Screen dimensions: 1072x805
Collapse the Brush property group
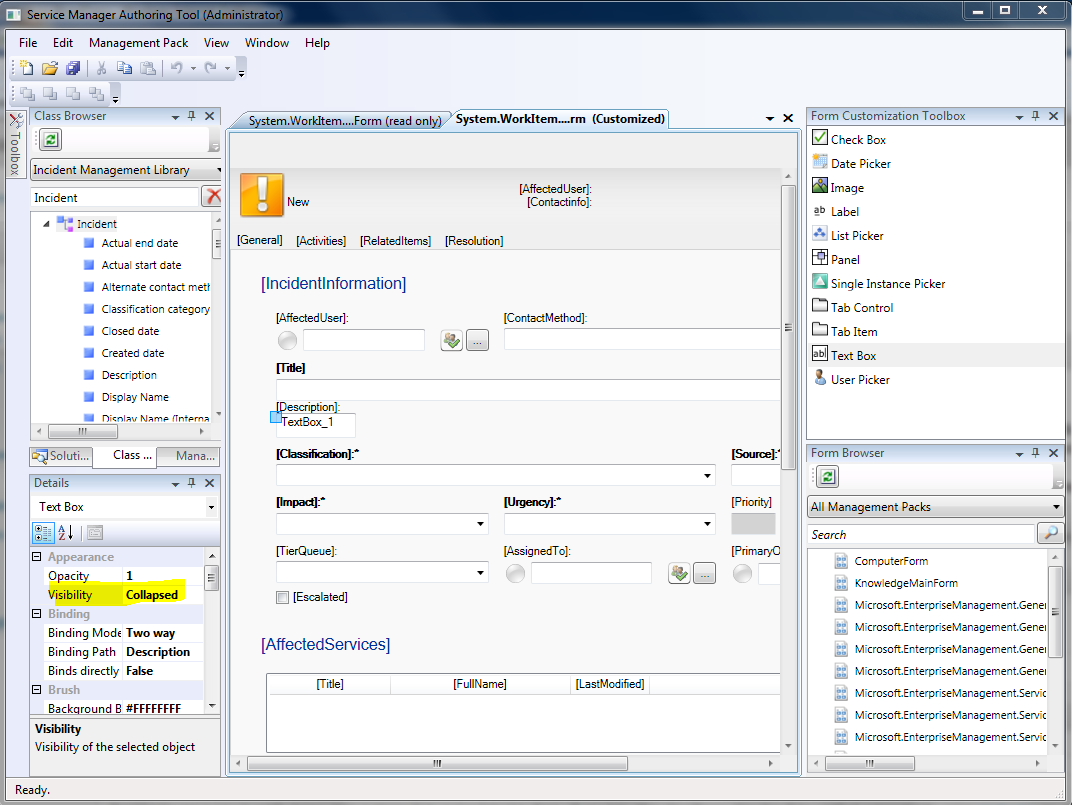coord(37,689)
